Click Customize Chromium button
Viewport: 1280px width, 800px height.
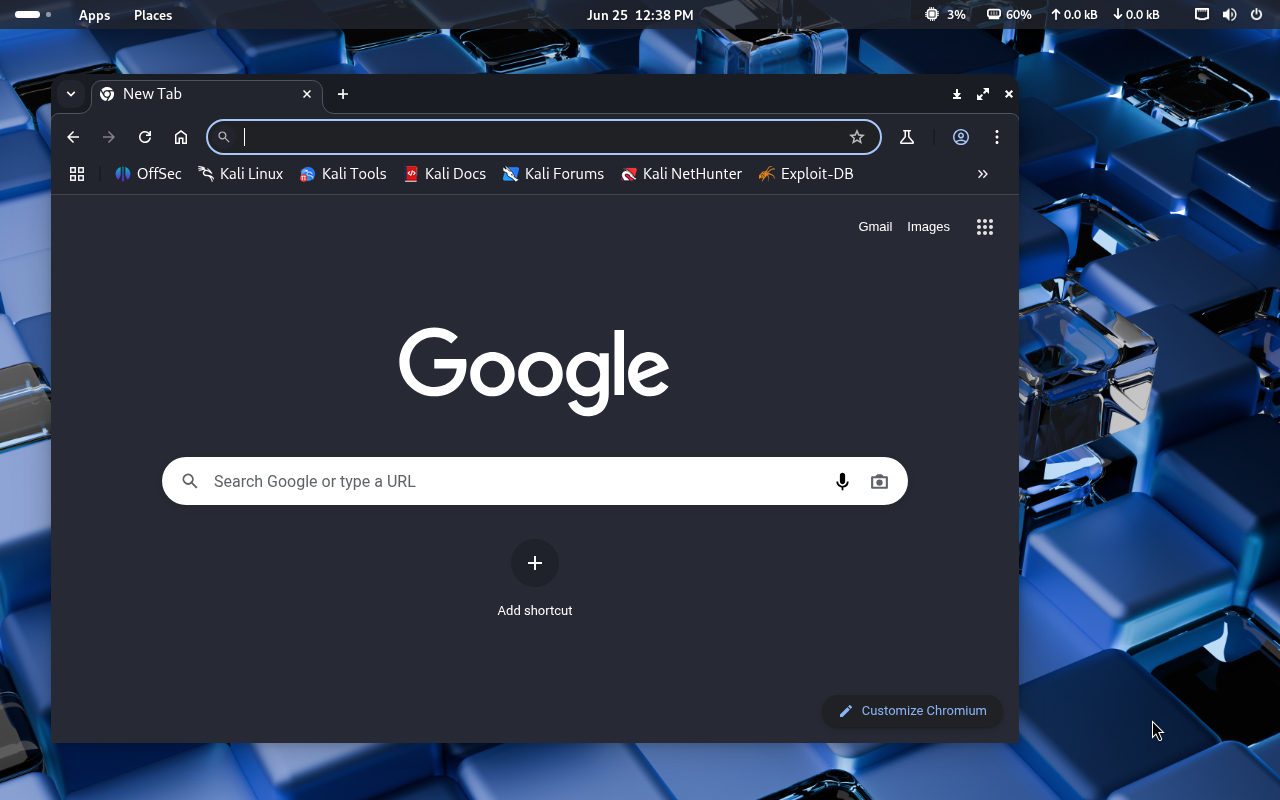912,711
